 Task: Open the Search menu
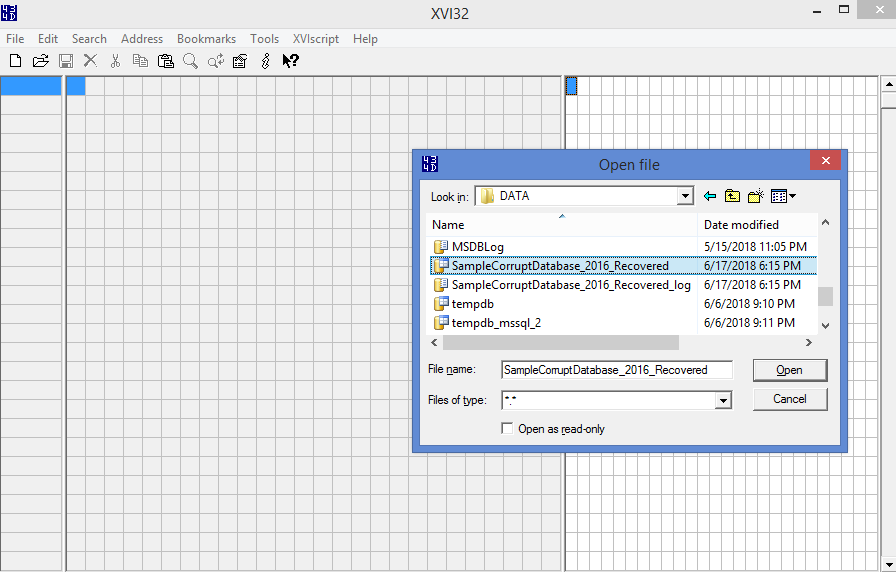point(89,39)
